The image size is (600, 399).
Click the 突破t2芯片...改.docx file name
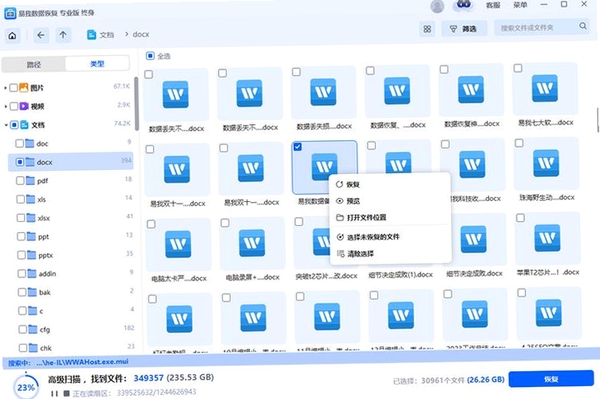pyautogui.click(x=326, y=276)
